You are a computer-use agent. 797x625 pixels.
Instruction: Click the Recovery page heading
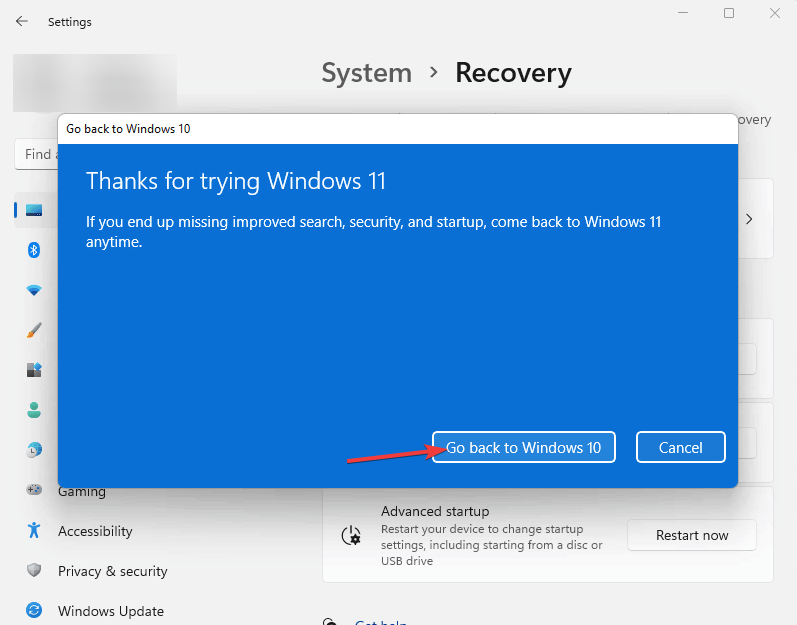coord(513,74)
